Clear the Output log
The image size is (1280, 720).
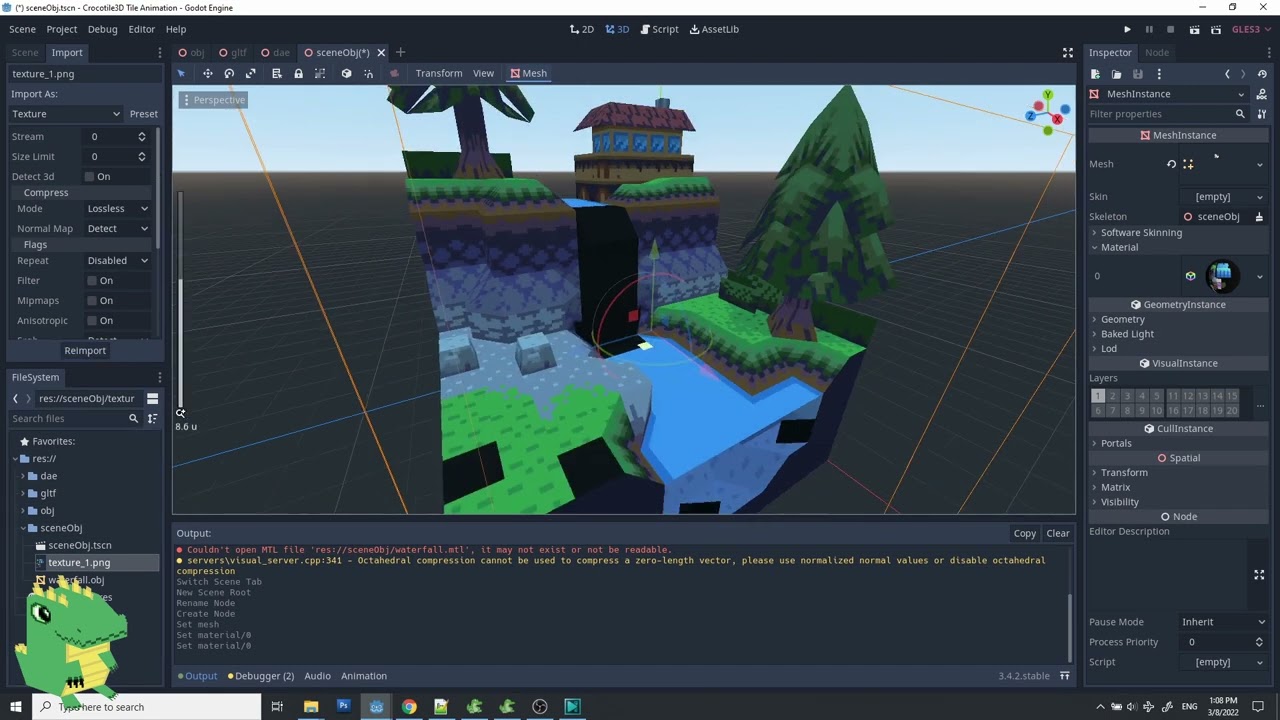tap(1058, 533)
